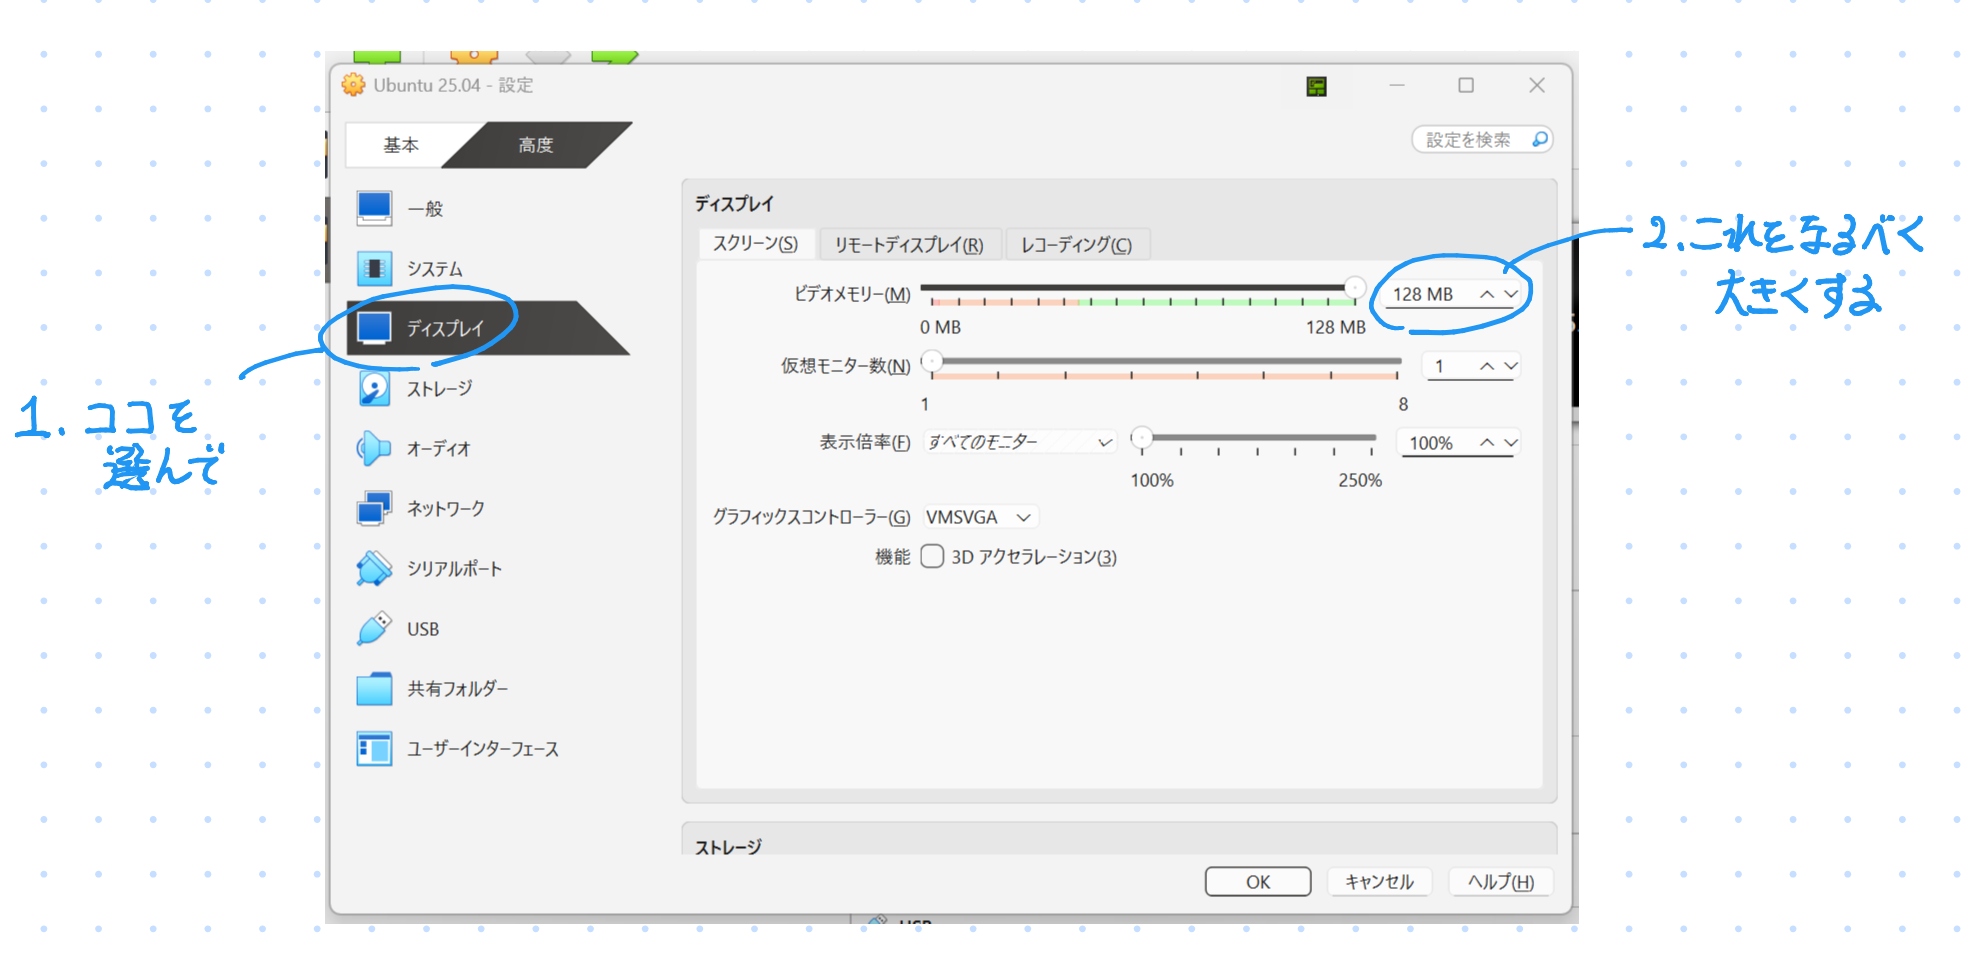Open the ストレージ (Storage) disk icon
This screenshot has width=1977, height=953.
coord(374,389)
